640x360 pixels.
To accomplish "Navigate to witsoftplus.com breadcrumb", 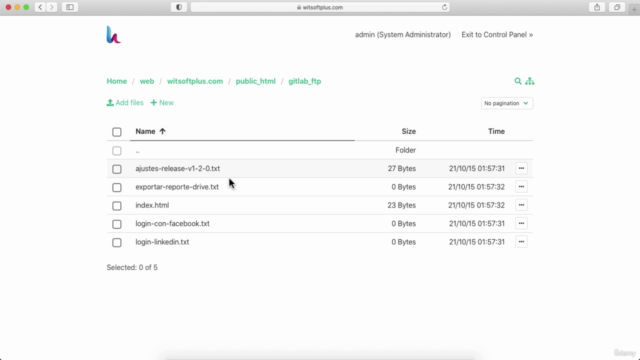I will 195,81.
